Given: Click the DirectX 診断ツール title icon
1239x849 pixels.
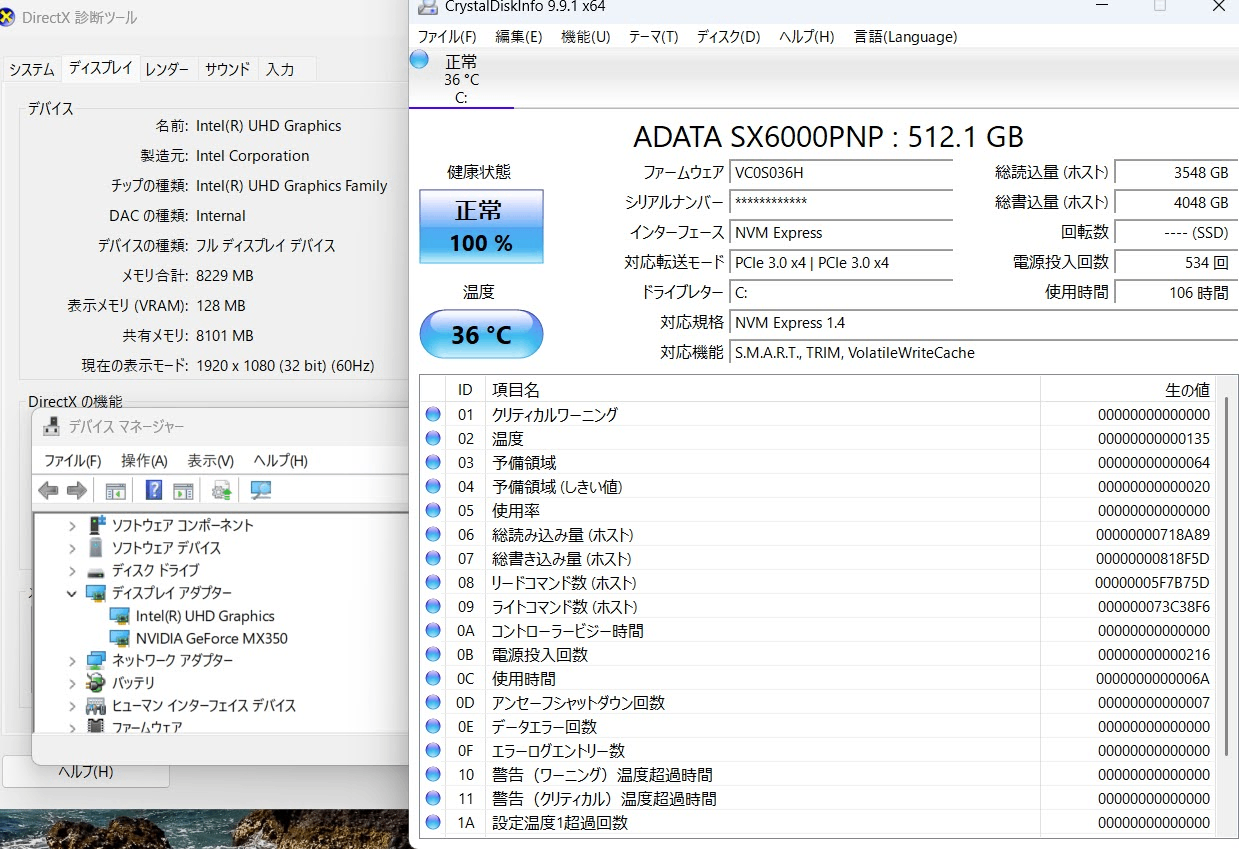Looking at the screenshot, I should [x=7, y=17].
